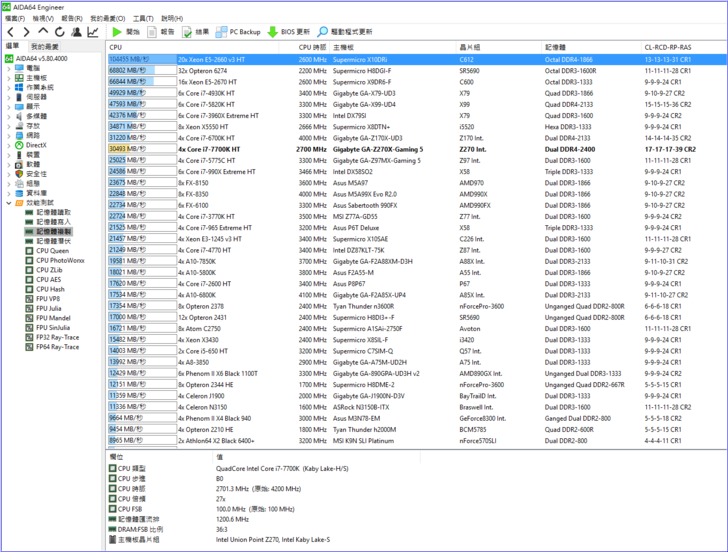Viewport: 728px width, 552px height.
Task: Click the Back navigation arrow
Action: click(x=10, y=32)
